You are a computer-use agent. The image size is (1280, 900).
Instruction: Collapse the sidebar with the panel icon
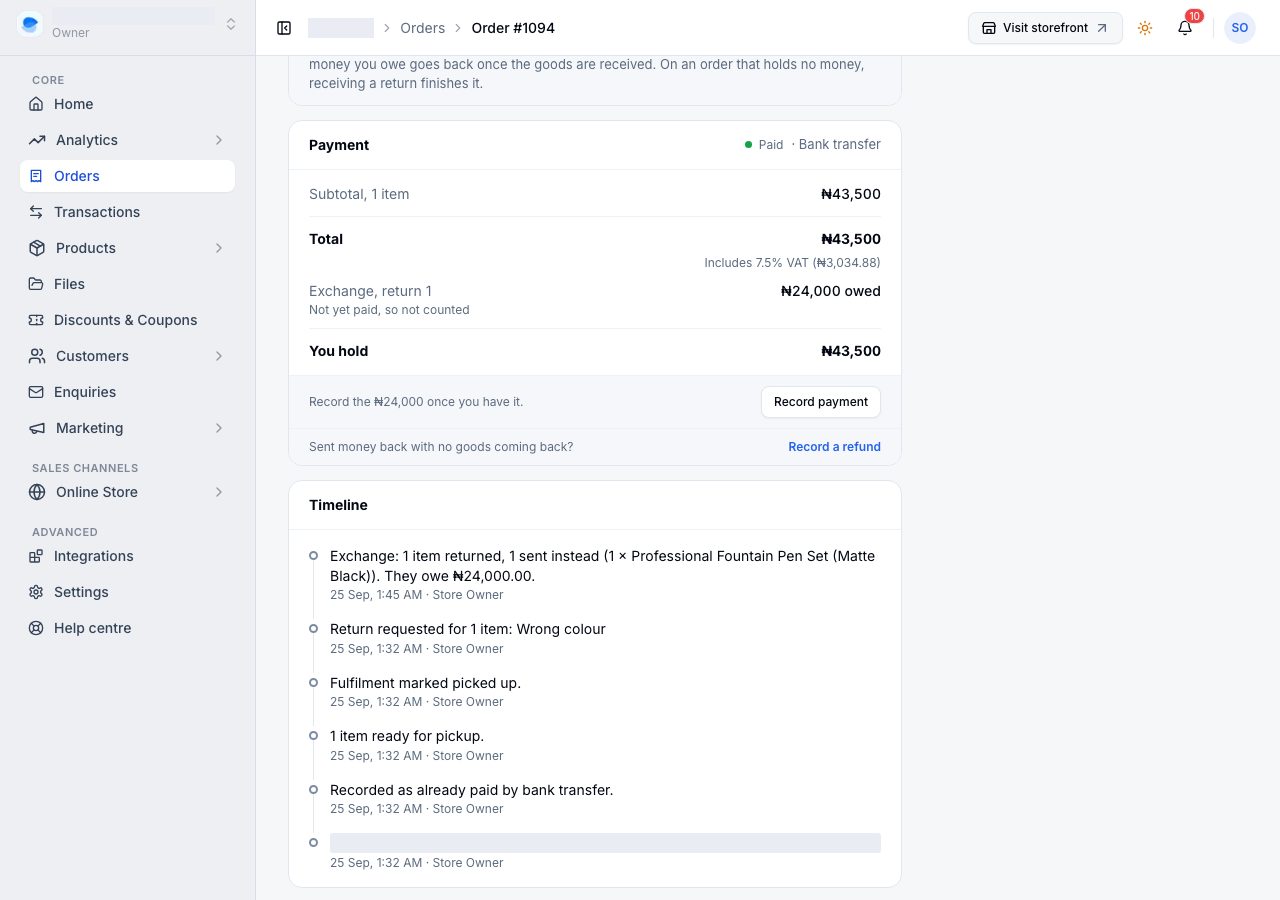coord(284,28)
